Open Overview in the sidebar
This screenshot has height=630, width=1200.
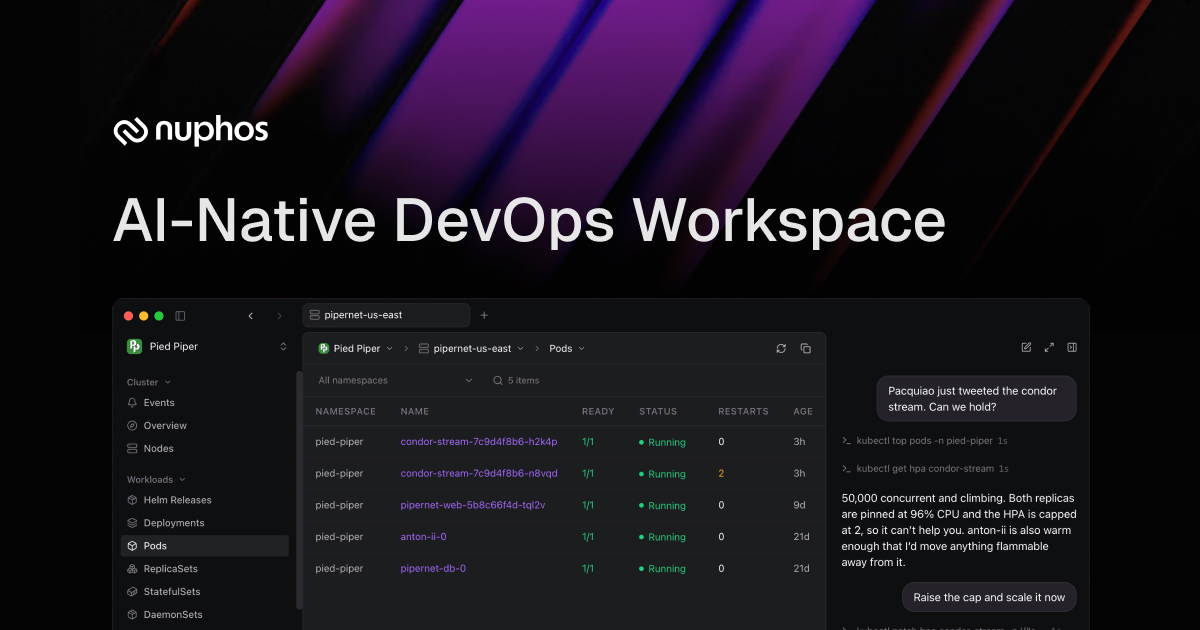[205, 426]
